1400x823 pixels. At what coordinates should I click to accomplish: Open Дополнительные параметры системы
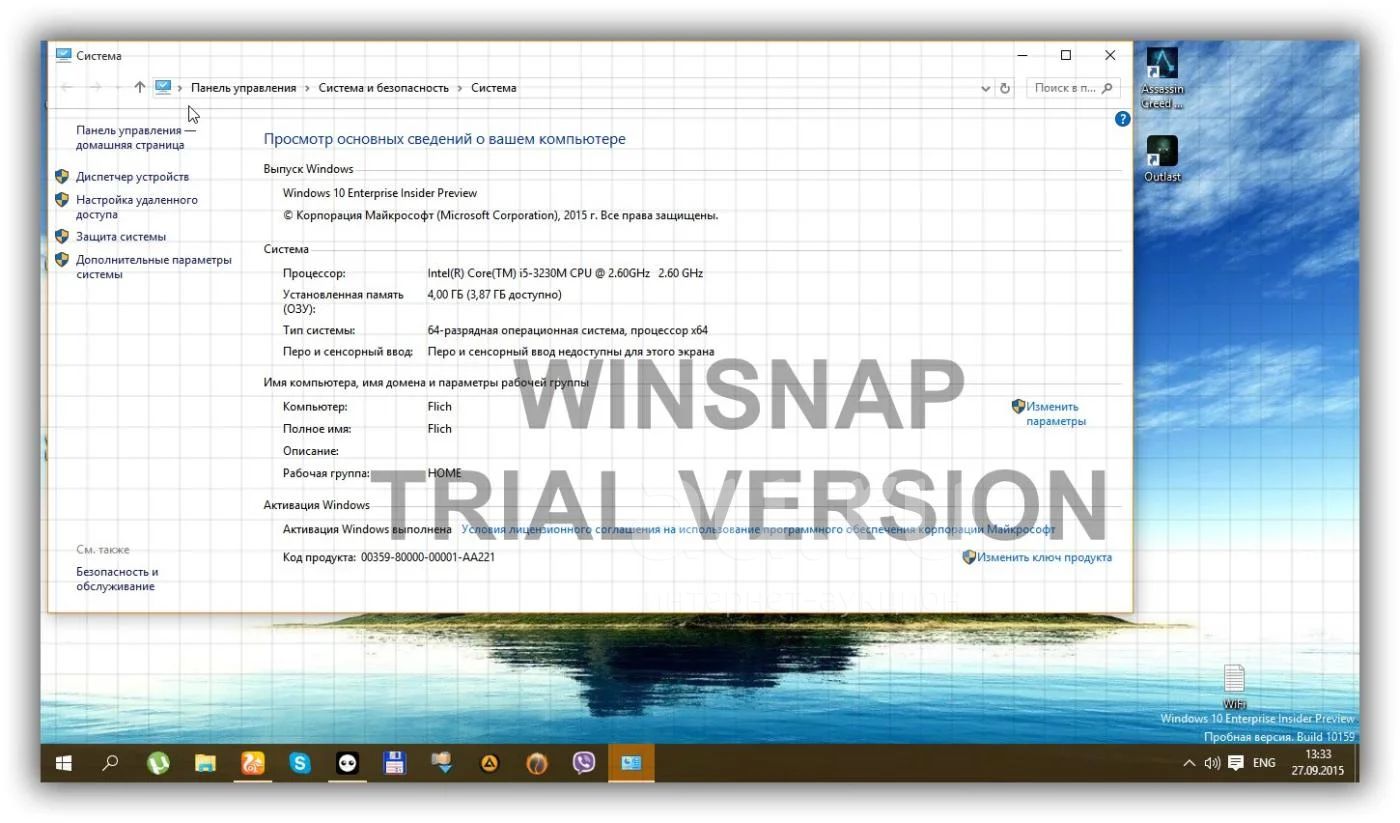[x=154, y=267]
